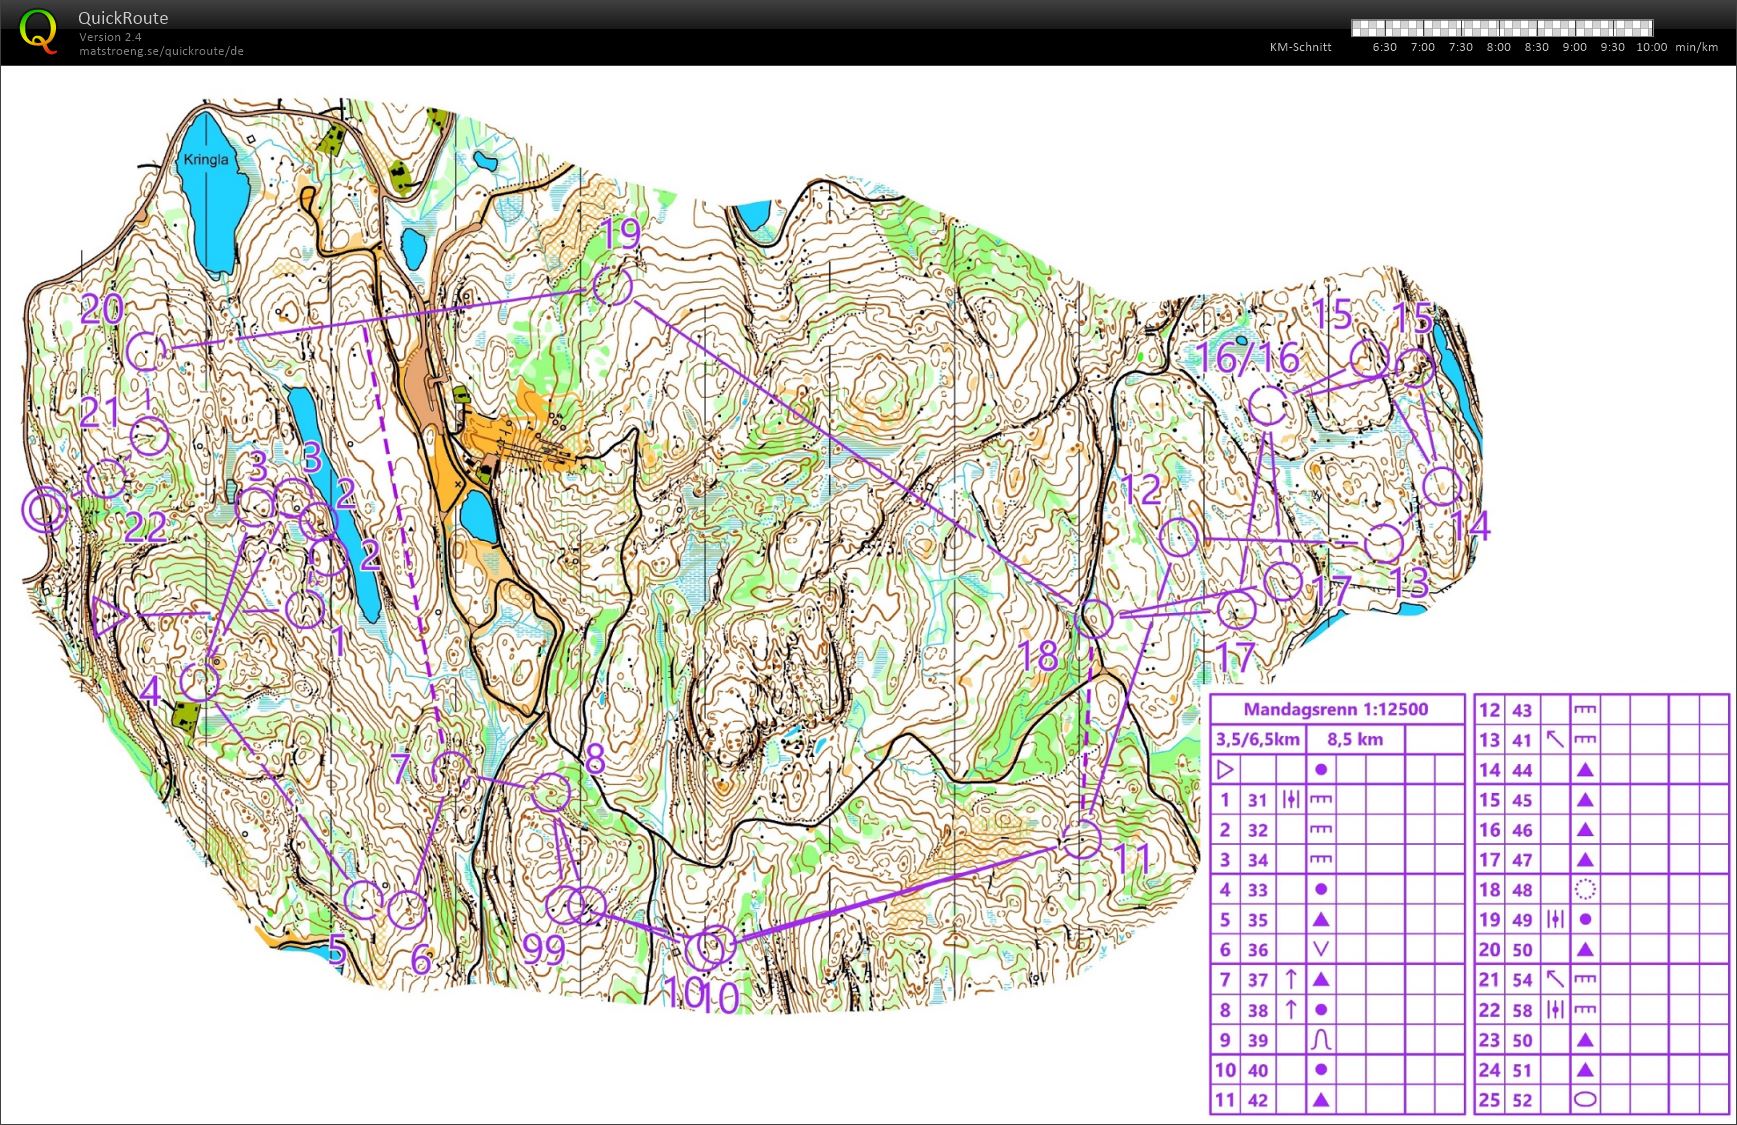This screenshot has width=1737, height=1125.
Task: Click the control circle numbered 11
Action: coord(1082,838)
